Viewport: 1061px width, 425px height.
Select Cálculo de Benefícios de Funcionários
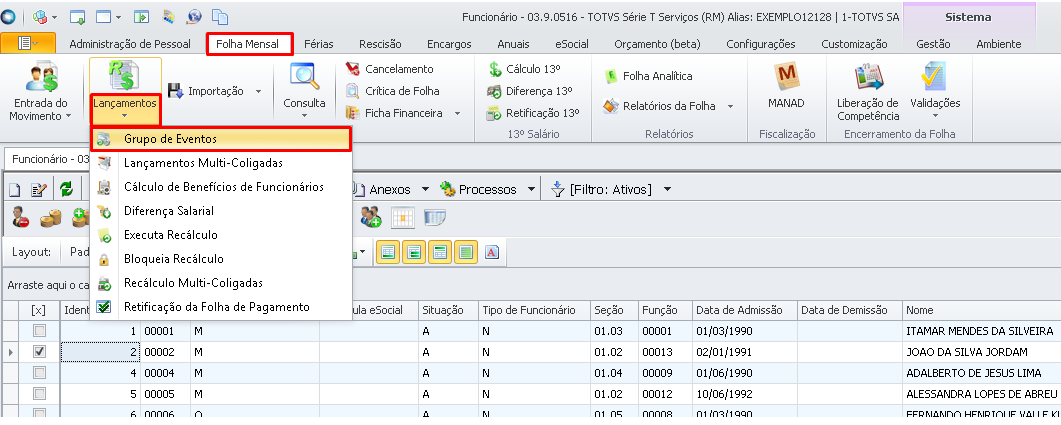221,187
